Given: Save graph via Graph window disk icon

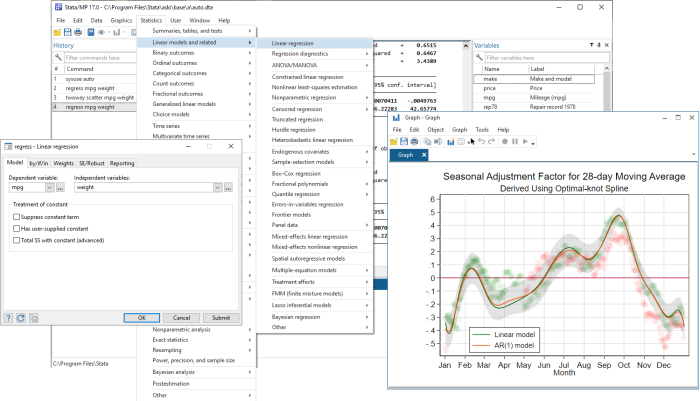Looking at the screenshot, I should pos(404,142).
